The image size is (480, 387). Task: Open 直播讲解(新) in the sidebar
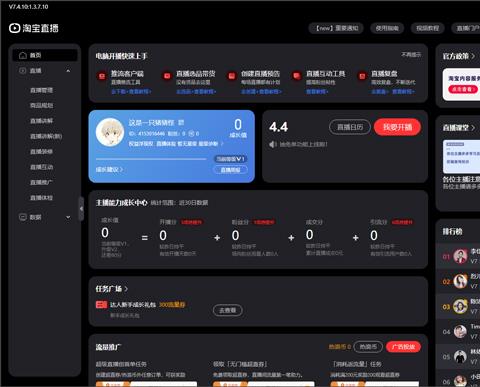coord(46,136)
